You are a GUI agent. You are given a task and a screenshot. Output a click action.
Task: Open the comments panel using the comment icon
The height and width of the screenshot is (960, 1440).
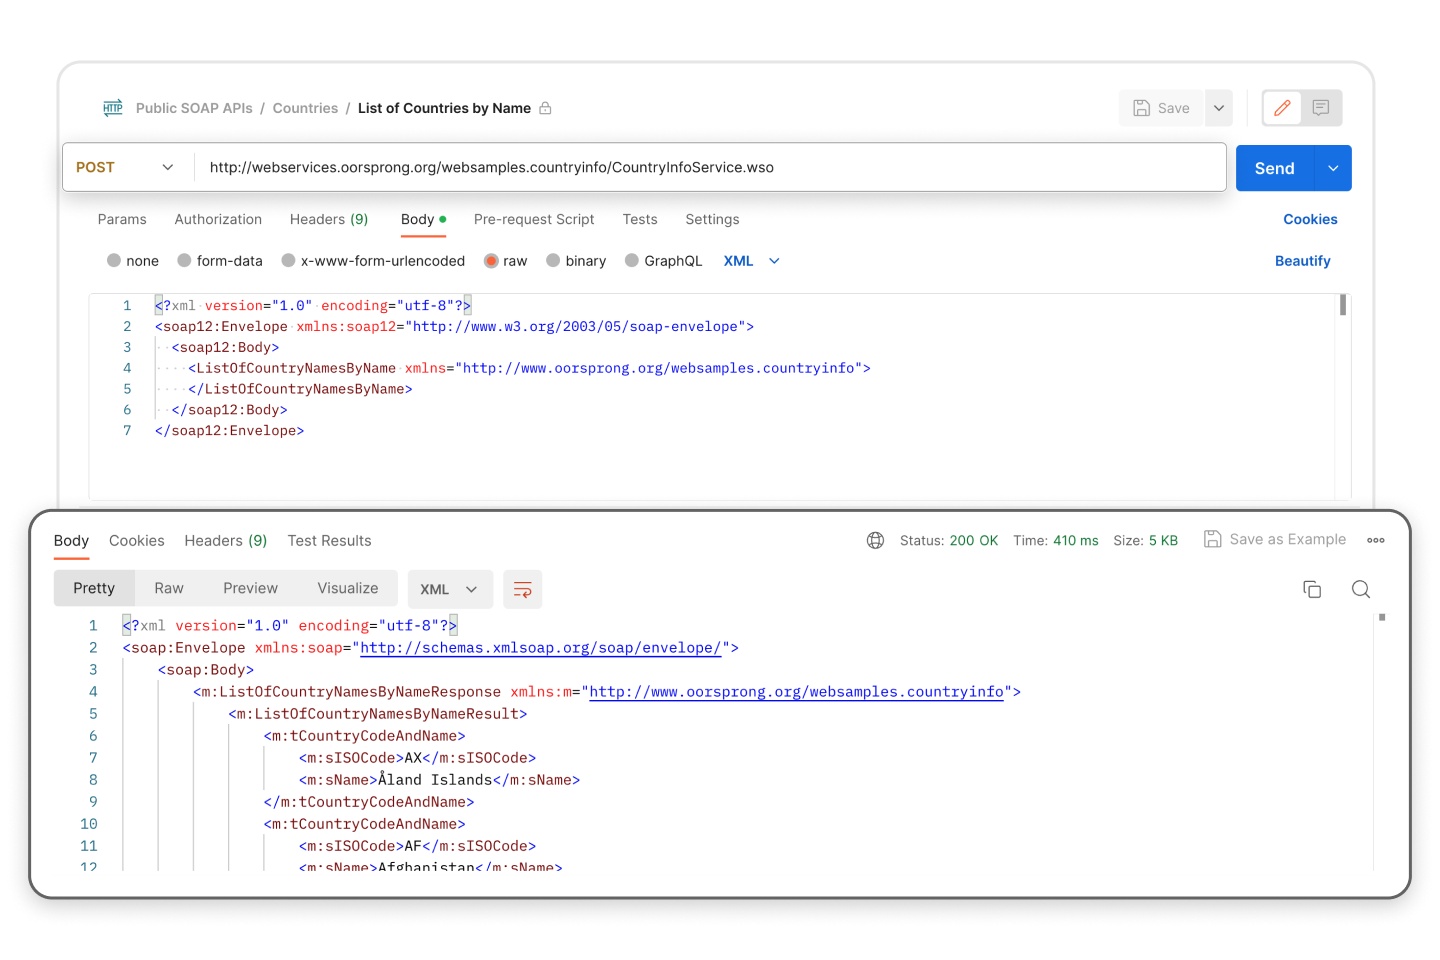coord(1321,107)
